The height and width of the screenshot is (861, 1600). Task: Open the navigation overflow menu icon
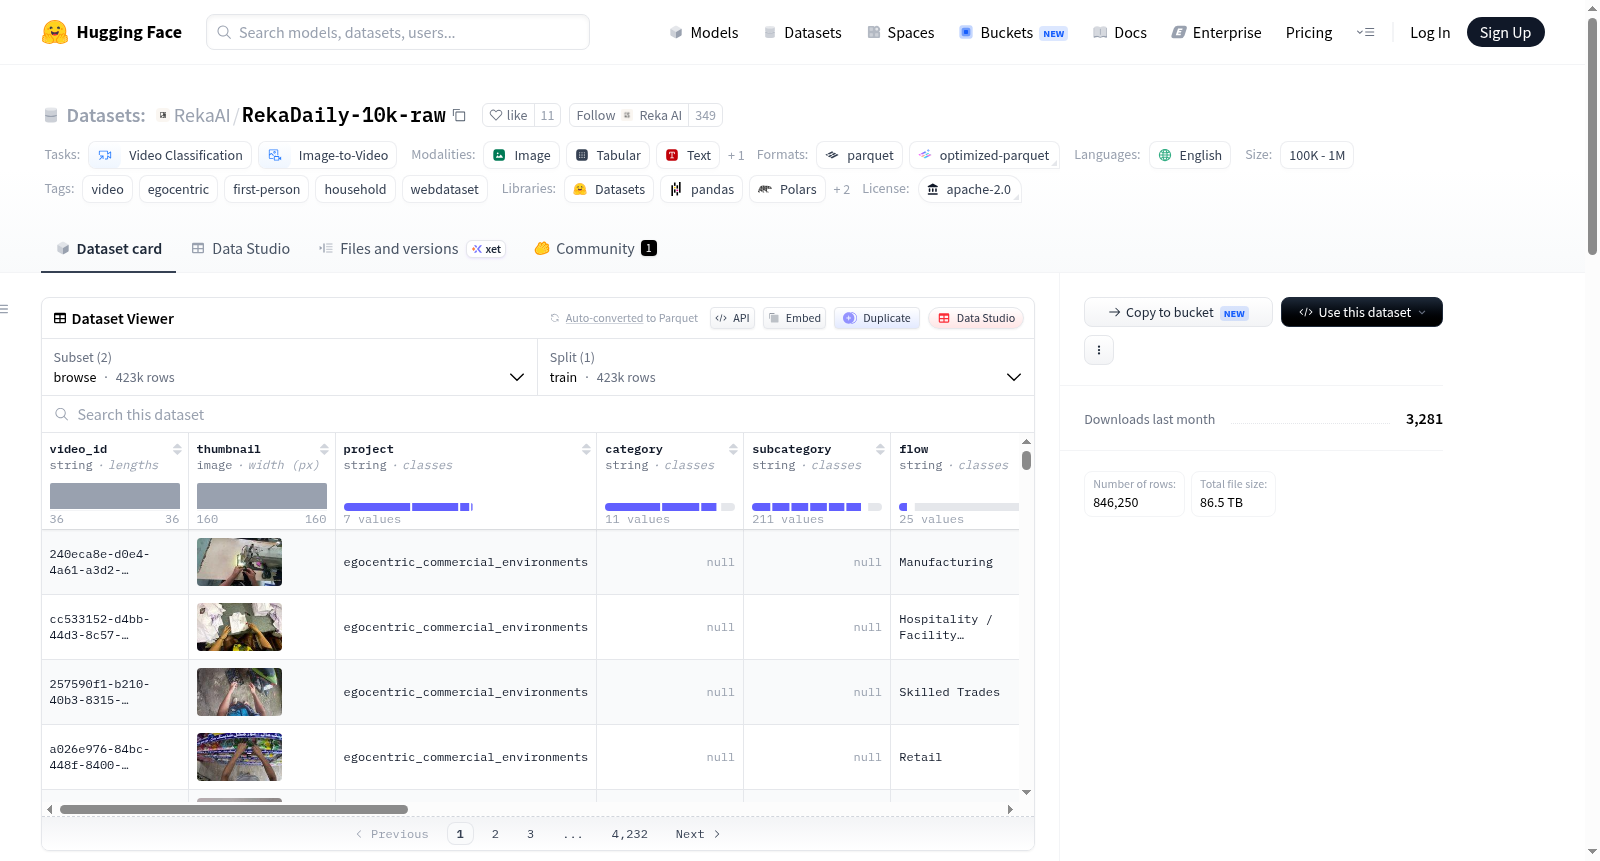1365,32
